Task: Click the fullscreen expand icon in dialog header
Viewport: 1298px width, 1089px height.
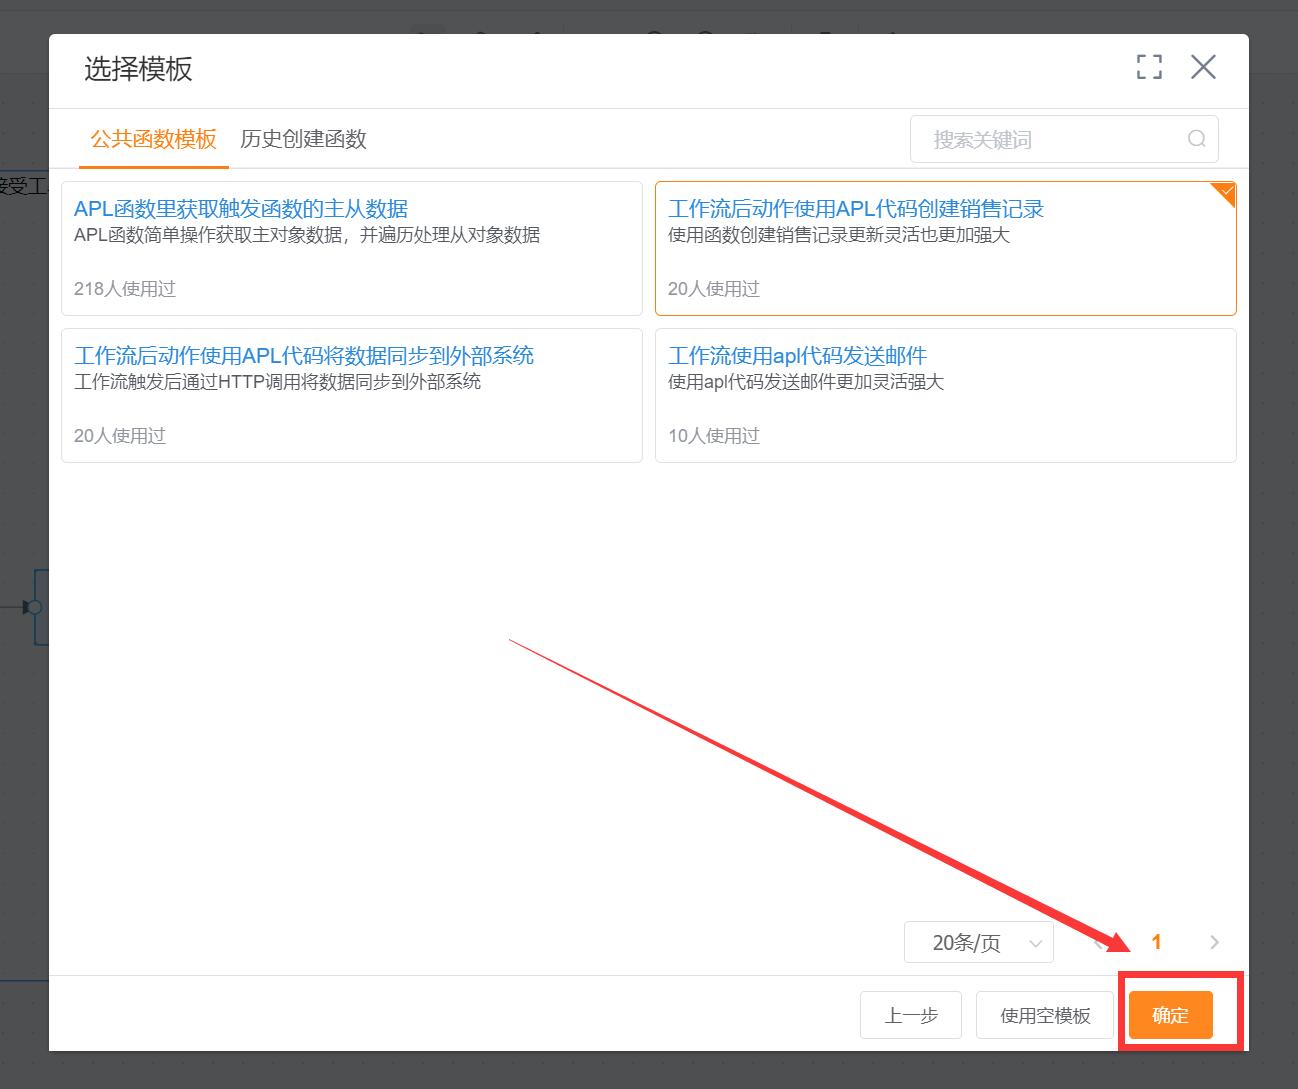Action: click(1149, 67)
